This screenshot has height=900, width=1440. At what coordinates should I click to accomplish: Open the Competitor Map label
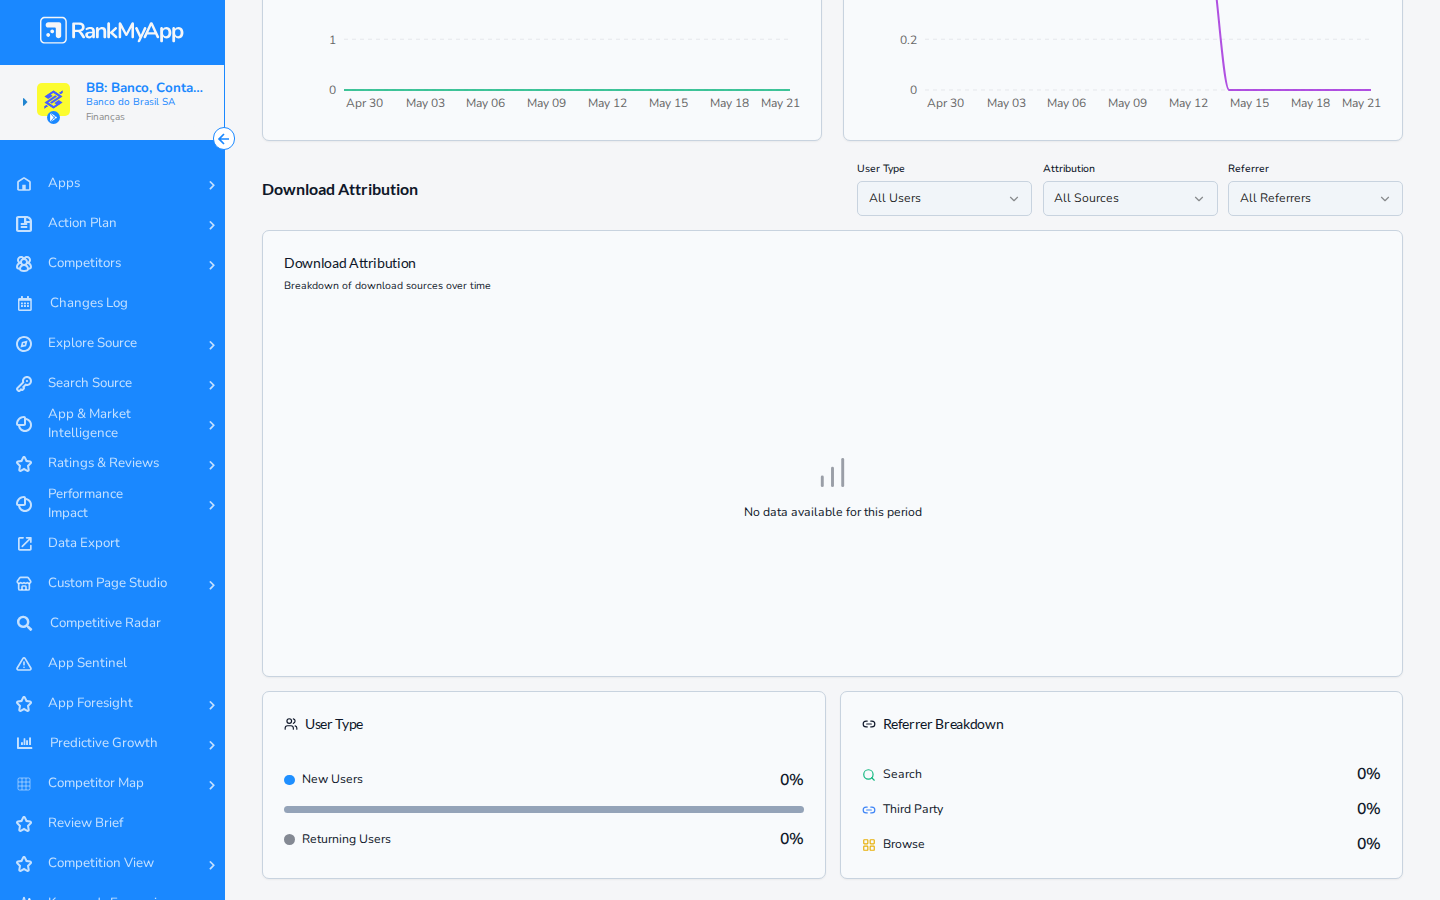click(95, 783)
